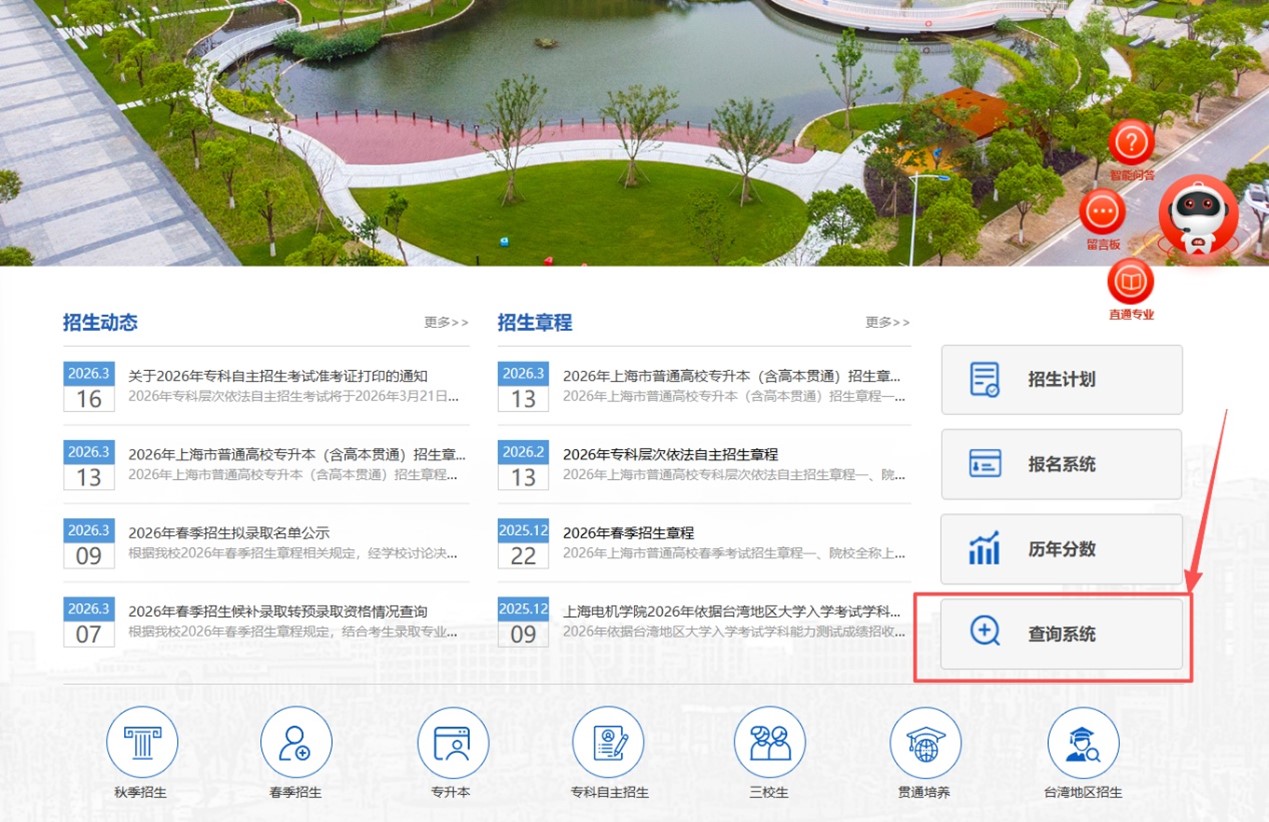Select the 春季招生 circular icon
Image resolution: width=1269 pixels, height=822 pixels.
pos(295,742)
